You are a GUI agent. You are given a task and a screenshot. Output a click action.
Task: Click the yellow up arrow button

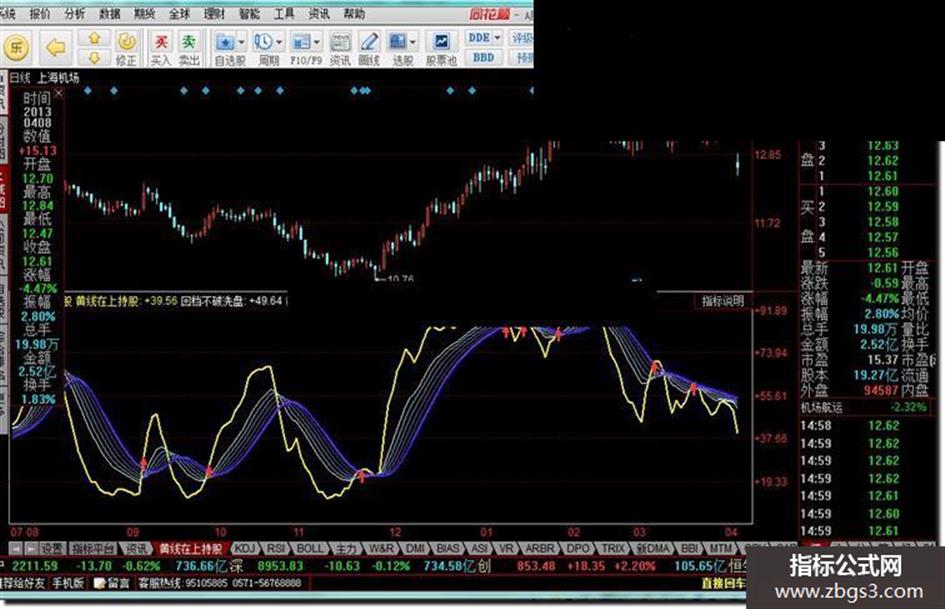(95, 38)
